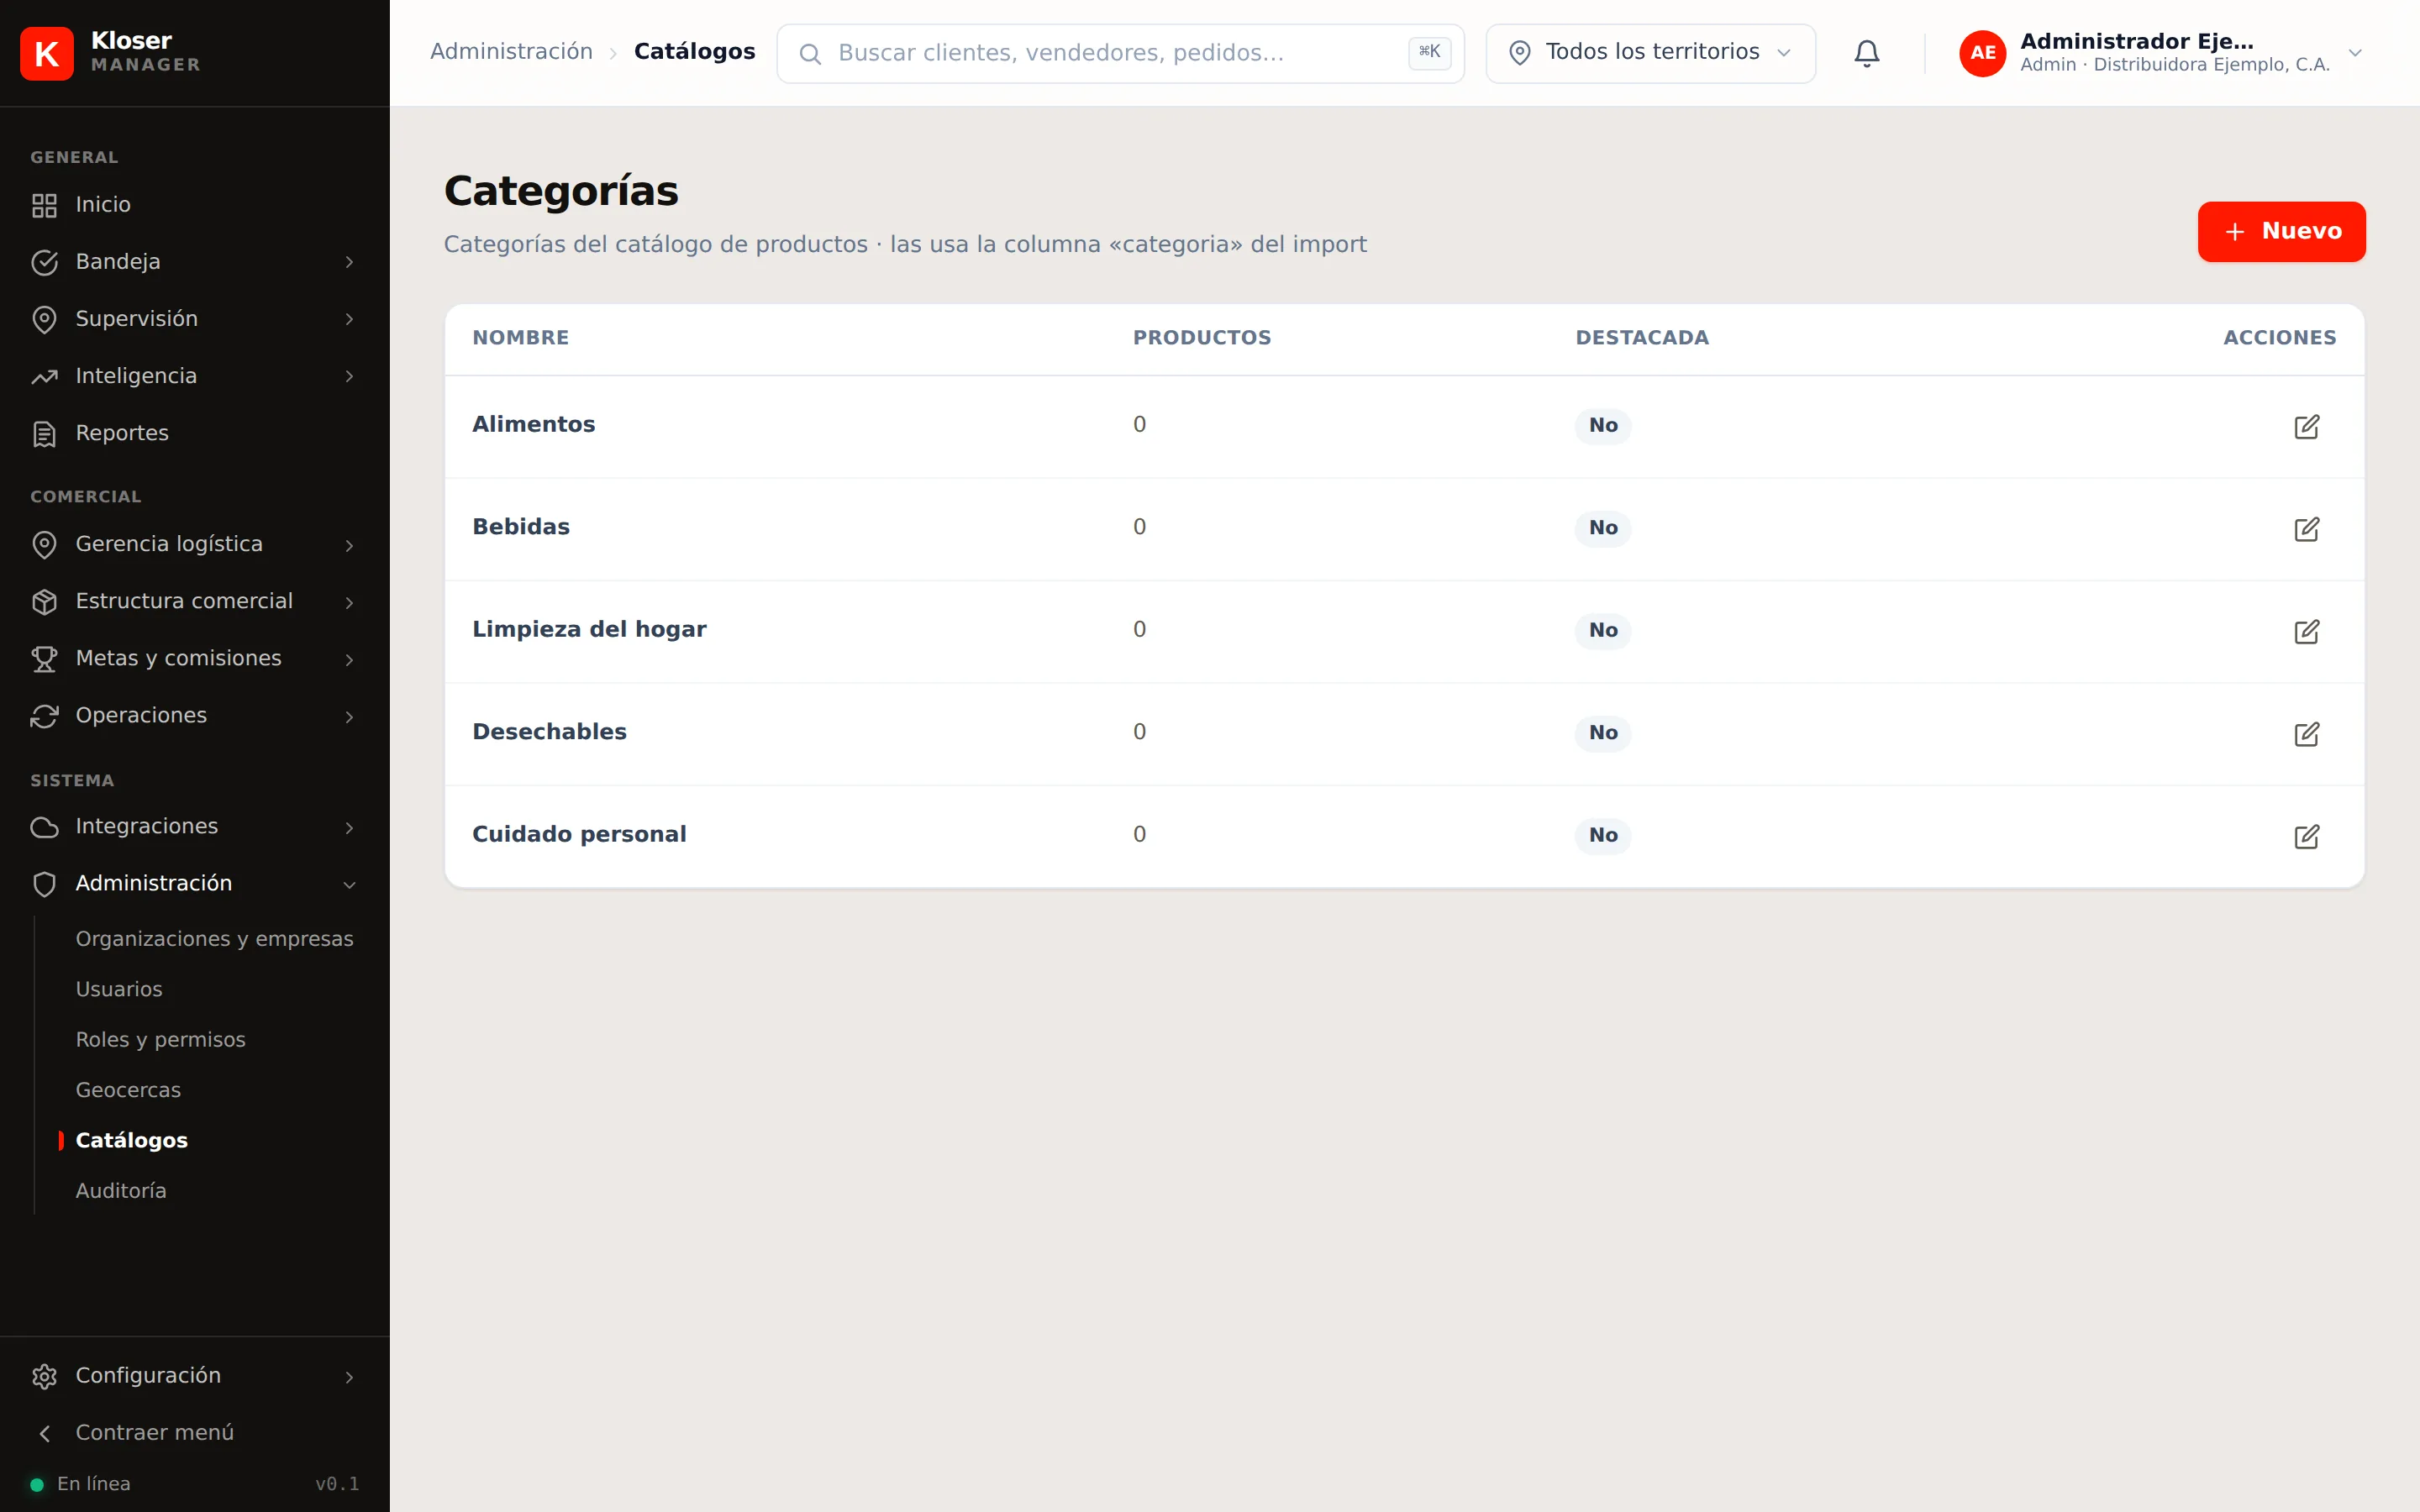Edit the Desechables category
The width and height of the screenshot is (2420, 1512).
point(2306,734)
